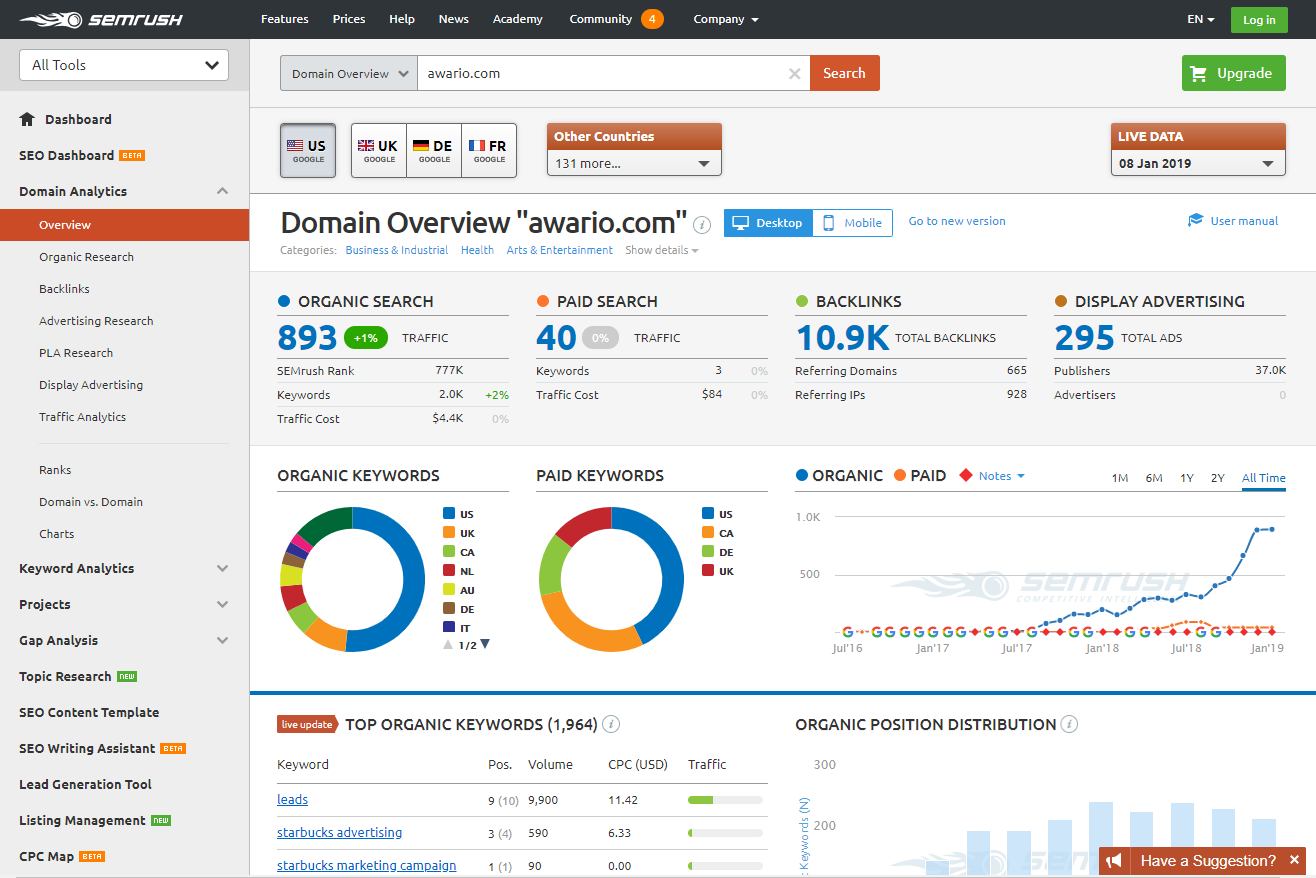
Task: Click the green Upgrade button
Action: click(x=1233, y=73)
